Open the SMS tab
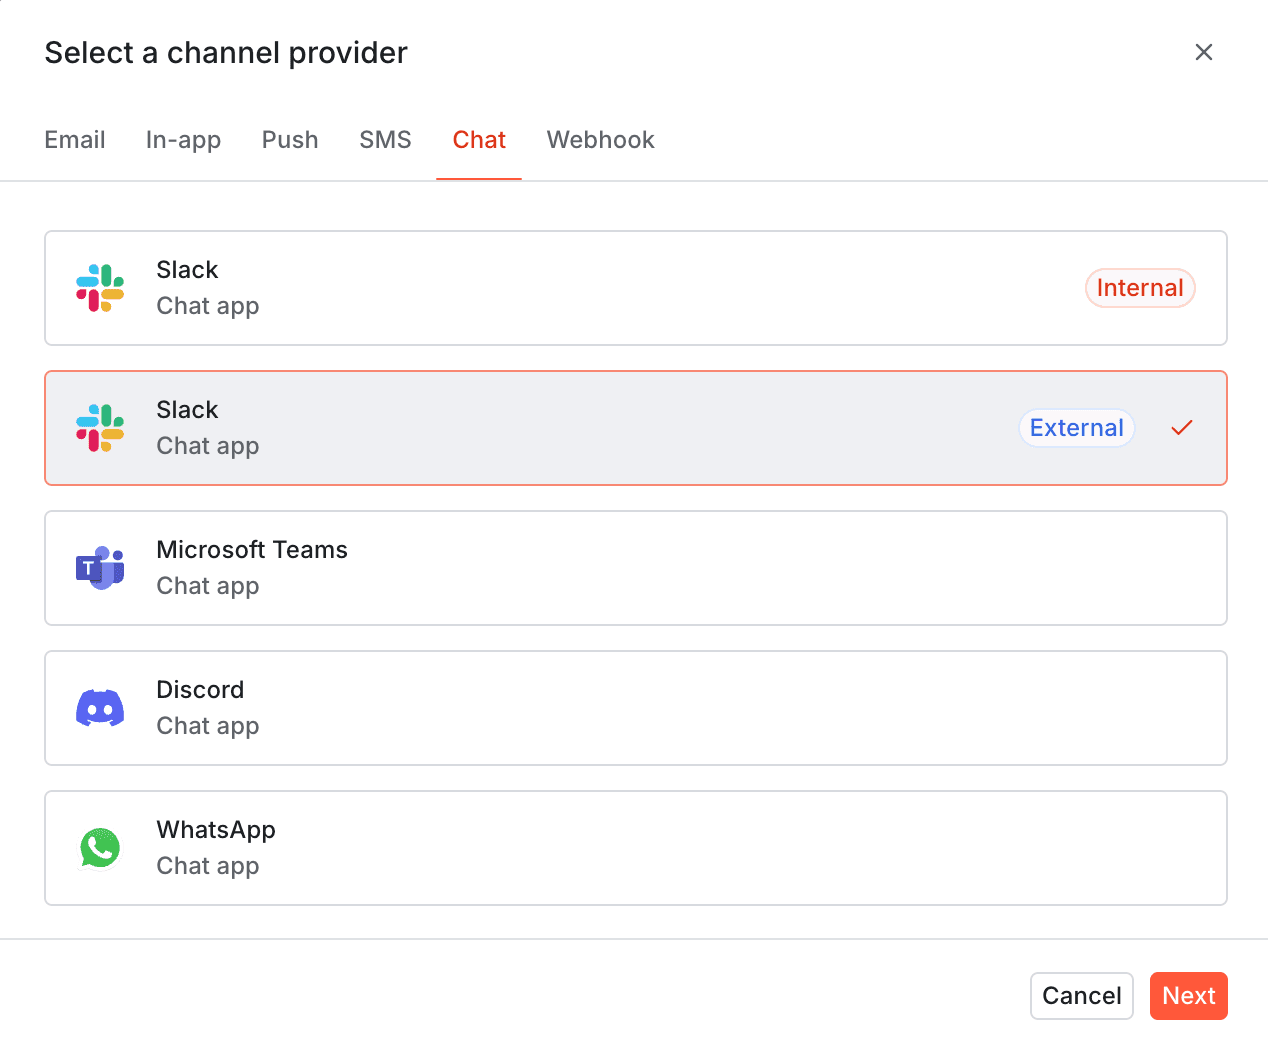Image resolution: width=1268 pixels, height=1042 pixels. (x=385, y=140)
